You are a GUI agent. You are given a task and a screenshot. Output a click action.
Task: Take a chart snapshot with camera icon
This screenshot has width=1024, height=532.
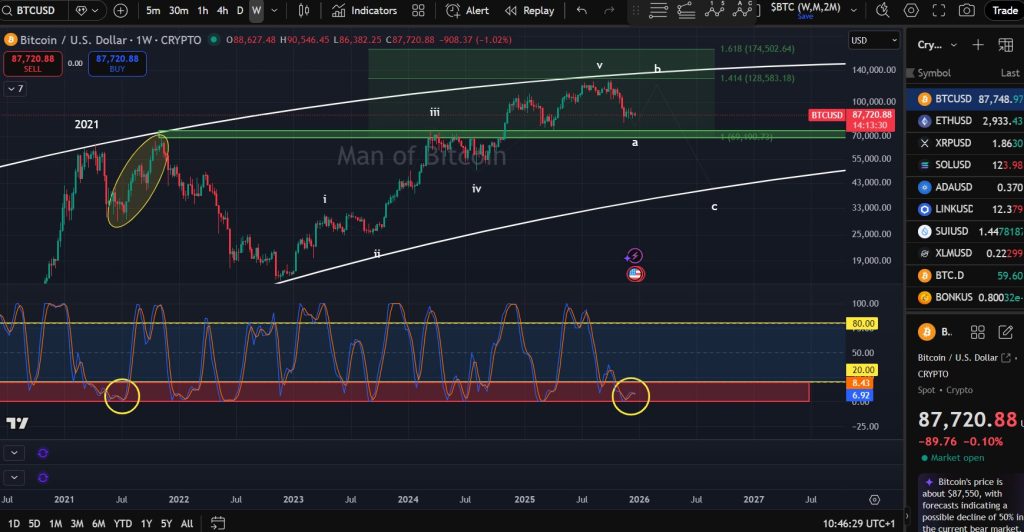[x=966, y=11]
